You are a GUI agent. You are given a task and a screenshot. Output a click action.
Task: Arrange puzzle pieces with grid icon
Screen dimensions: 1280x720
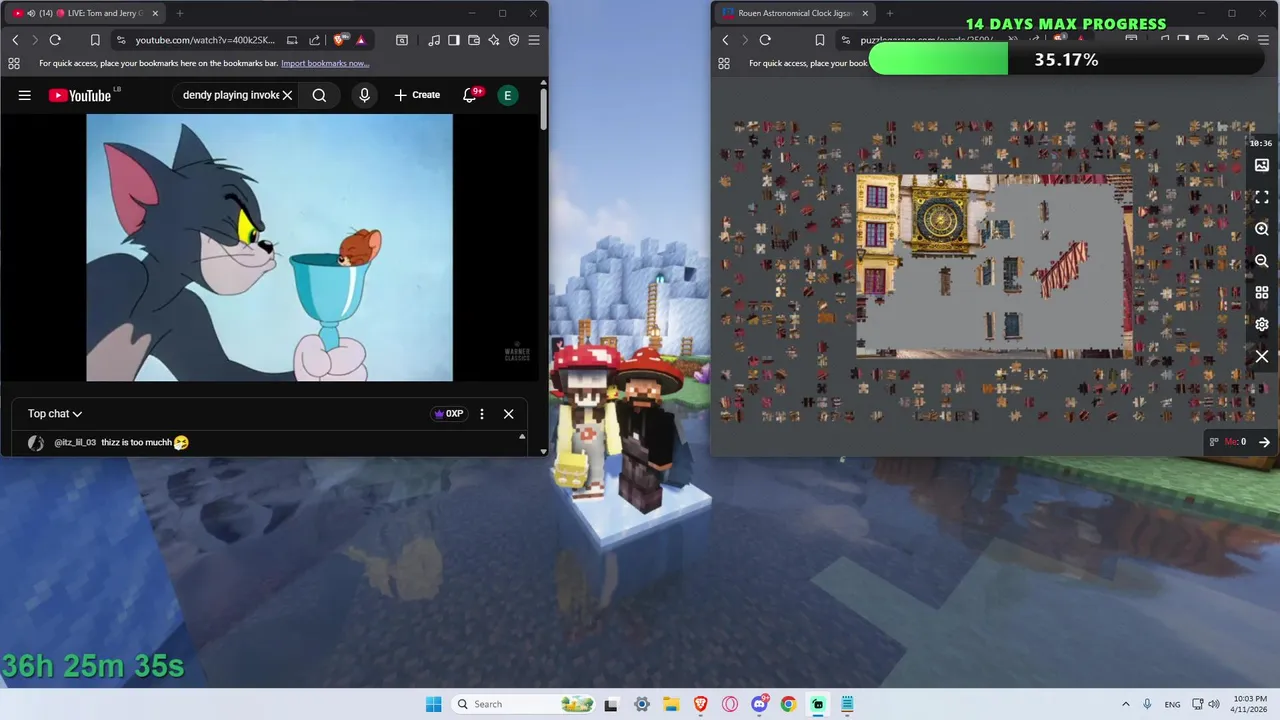(1262, 293)
